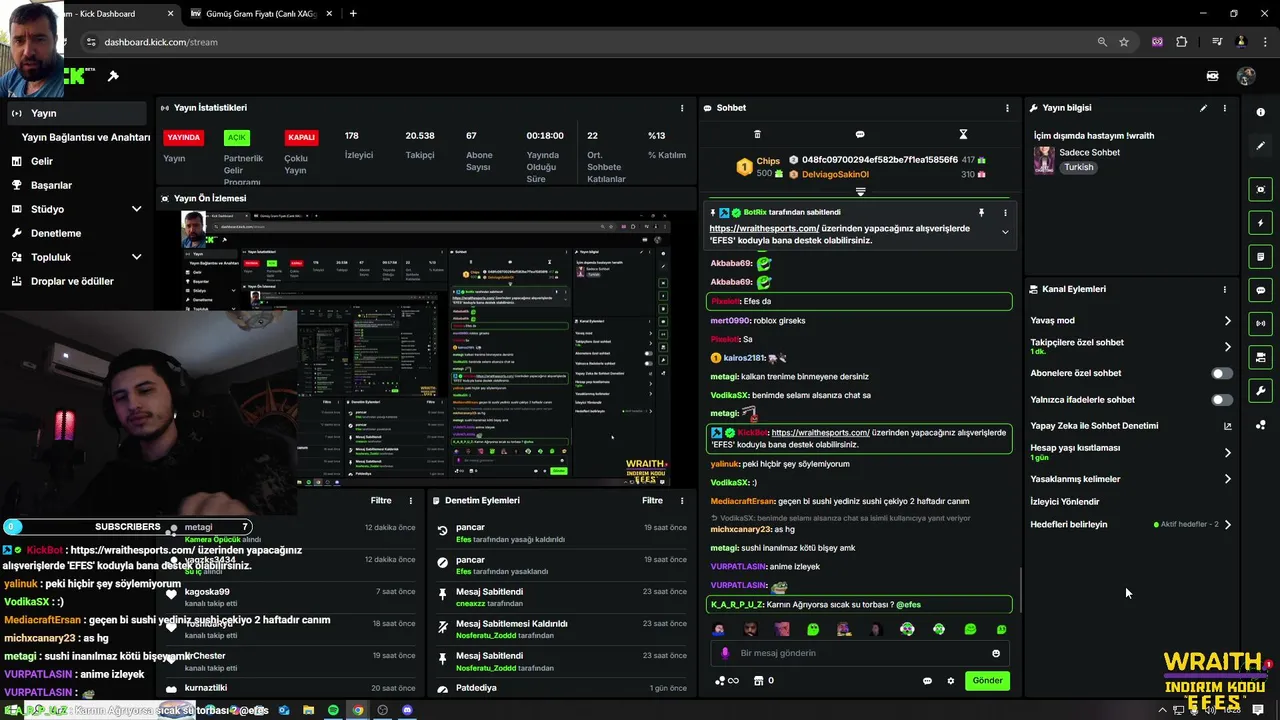Open Sohbet panel three-dot menu
The height and width of the screenshot is (720, 1280).
click(1007, 108)
